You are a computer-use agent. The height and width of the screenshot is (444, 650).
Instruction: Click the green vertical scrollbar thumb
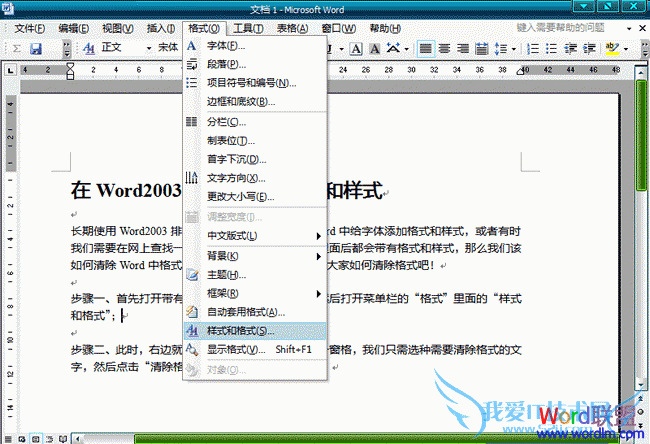point(641,135)
